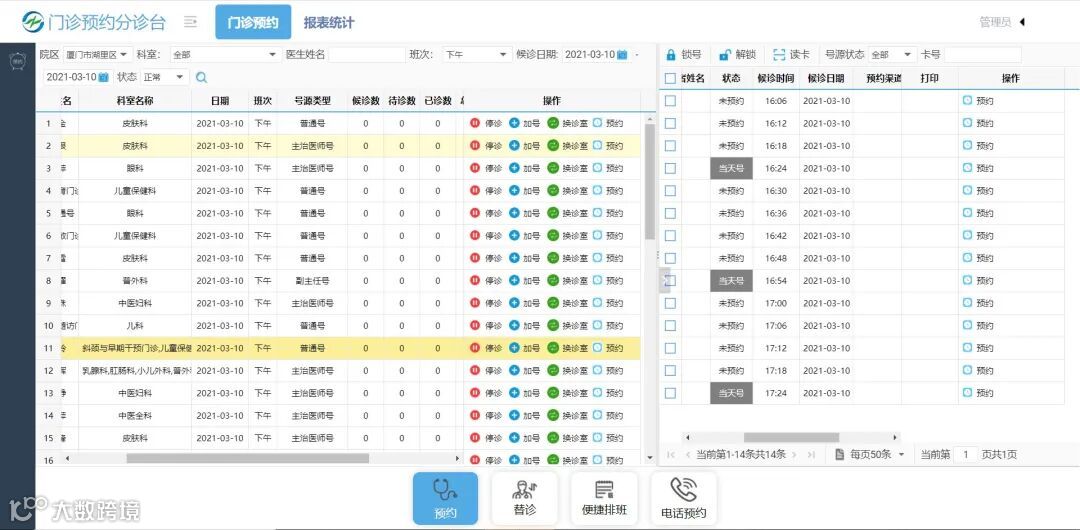This screenshot has width=1080, height=530.
Task: Sort by 候诊时间 column header
Action: [x=776, y=79]
